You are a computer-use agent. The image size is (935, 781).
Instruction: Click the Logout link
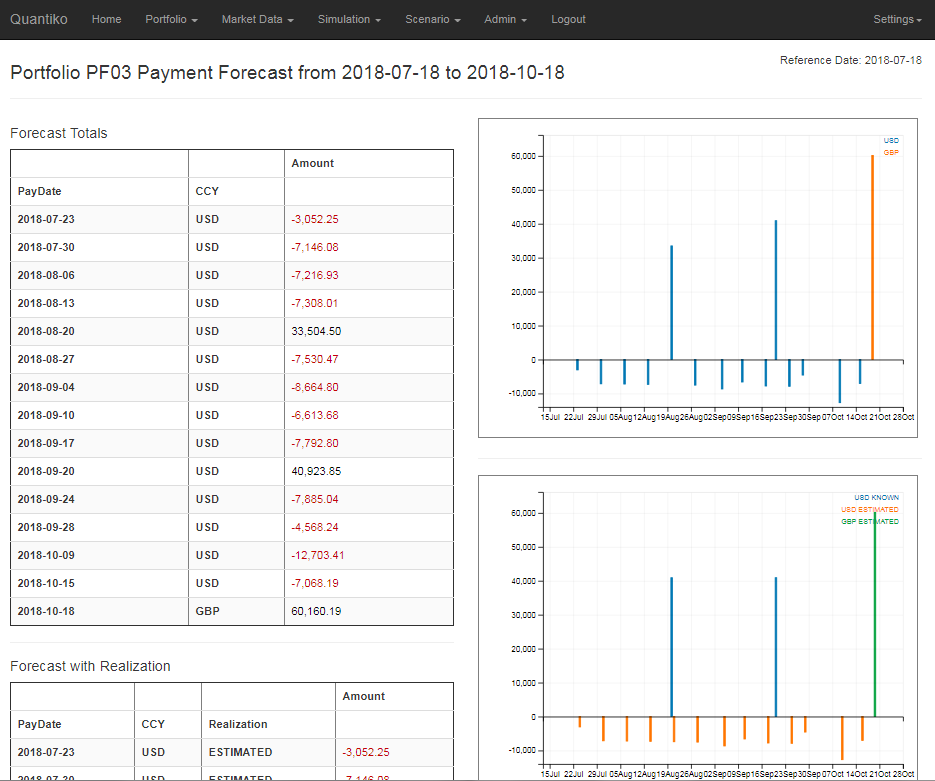pyautogui.click(x=568, y=19)
